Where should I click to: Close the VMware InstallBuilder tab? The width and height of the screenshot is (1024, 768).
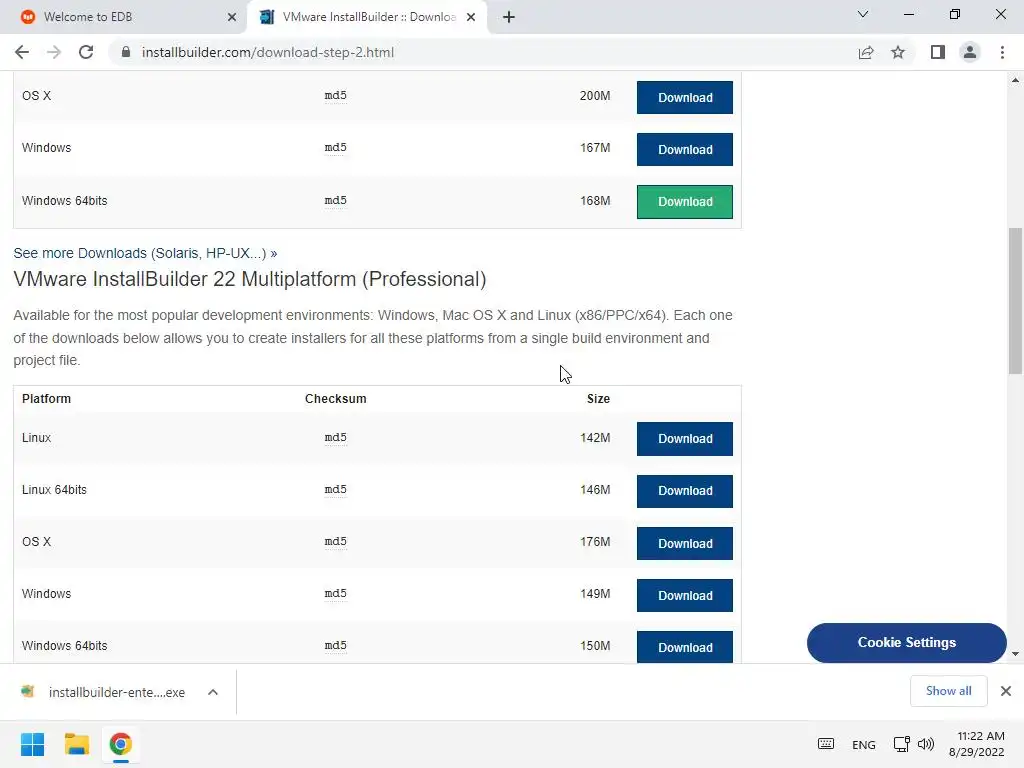tap(471, 17)
